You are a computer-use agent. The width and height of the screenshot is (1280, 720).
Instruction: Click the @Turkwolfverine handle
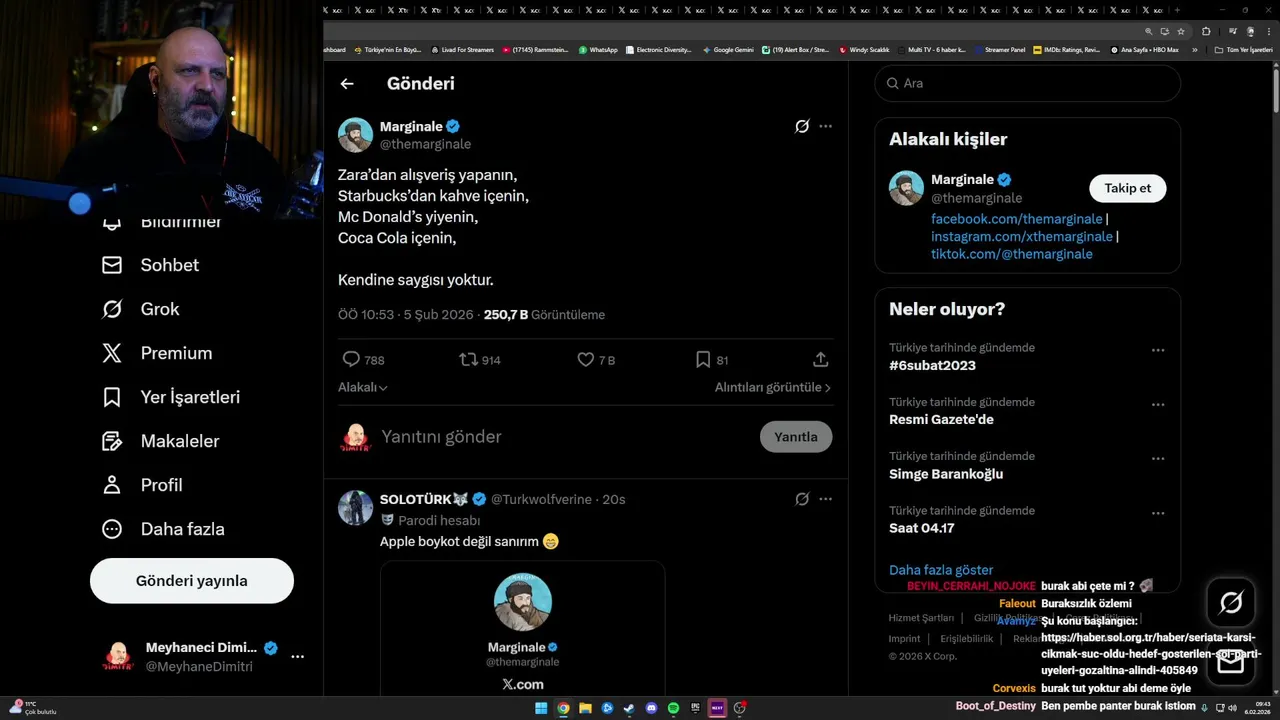[x=543, y=499]
